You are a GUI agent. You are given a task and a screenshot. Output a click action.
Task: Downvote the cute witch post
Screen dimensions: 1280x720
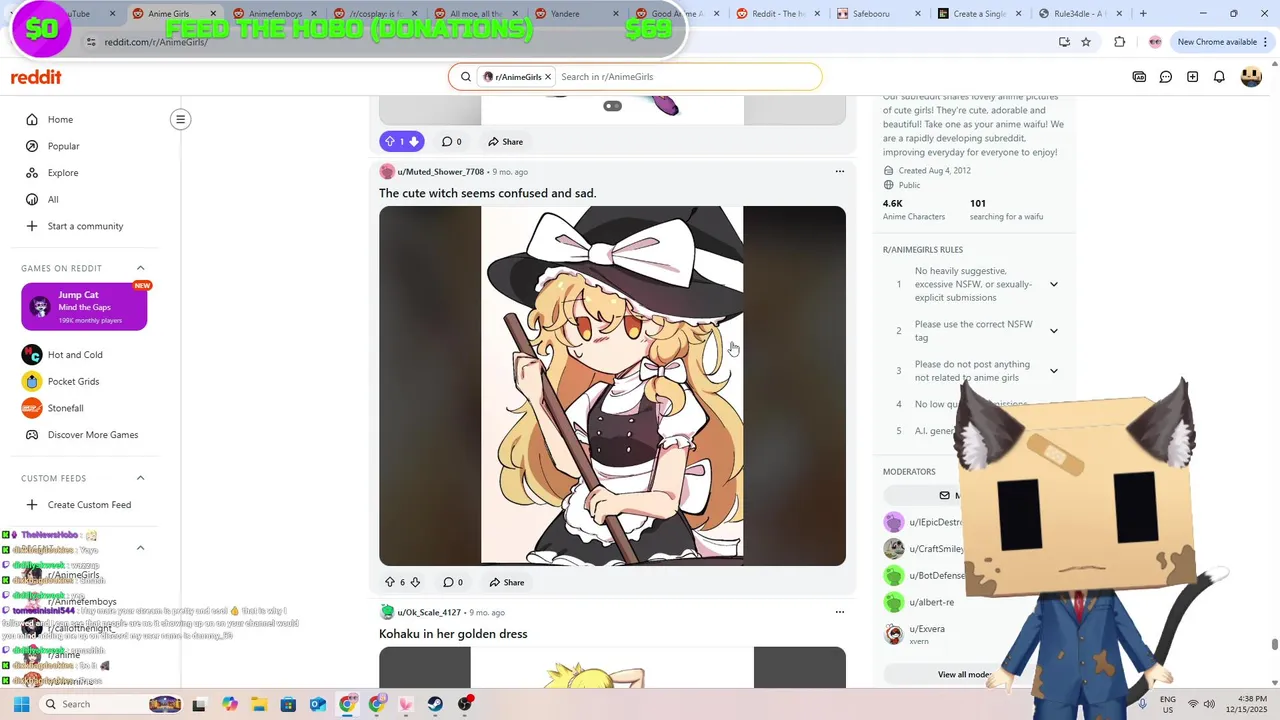[415, 582]
